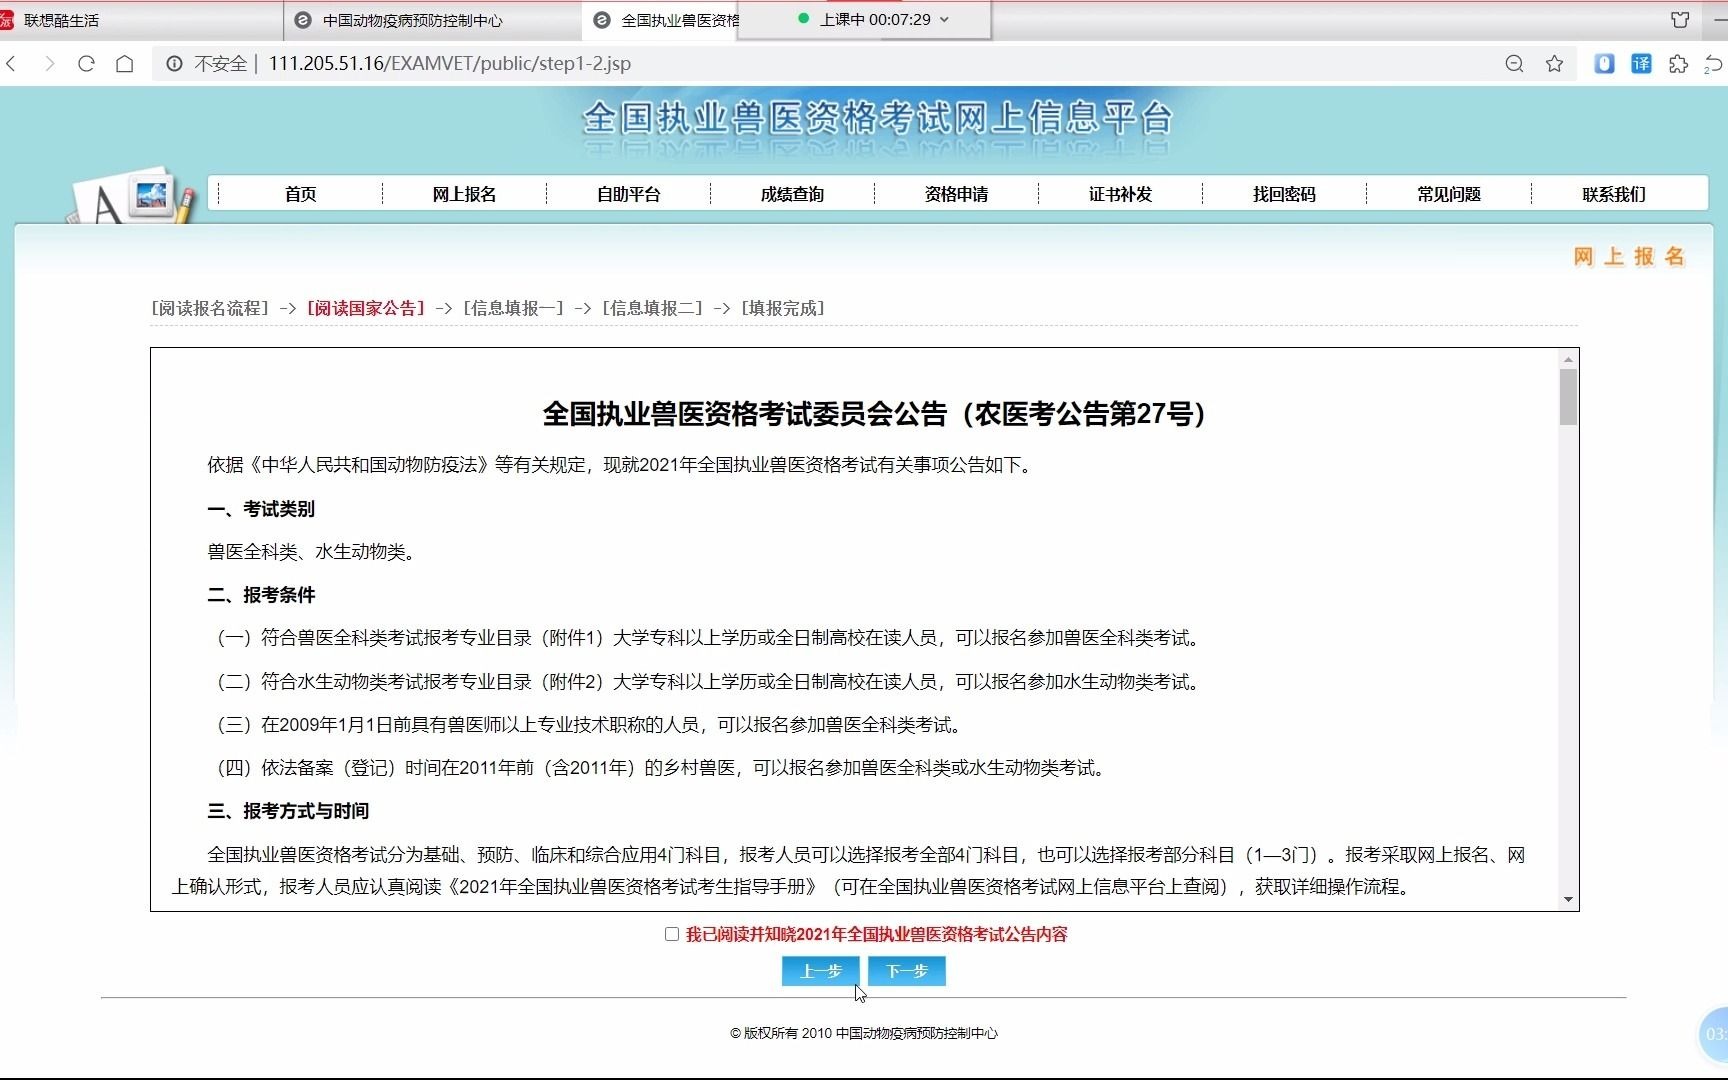Screen dimensions: 1728x1080
Task: Select the 全国执业兽医资格 tab
Action: point(661,20)
